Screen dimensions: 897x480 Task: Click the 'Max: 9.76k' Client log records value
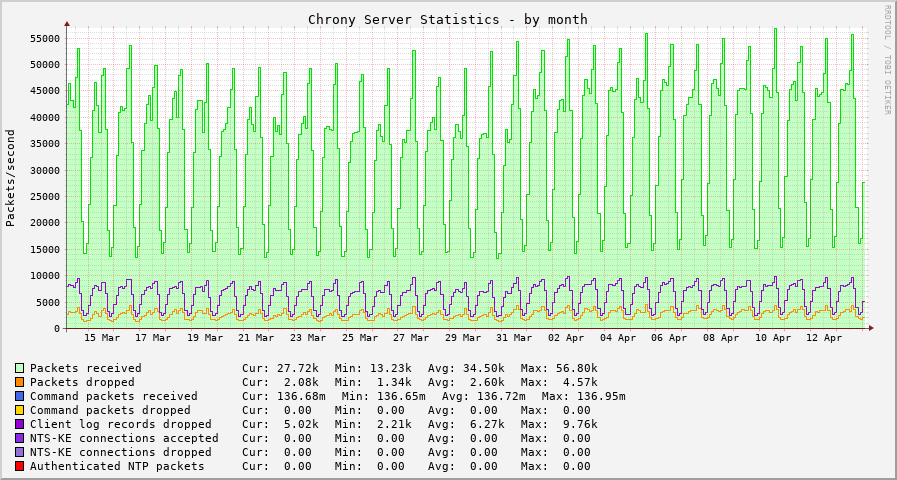tap(559, 424)
